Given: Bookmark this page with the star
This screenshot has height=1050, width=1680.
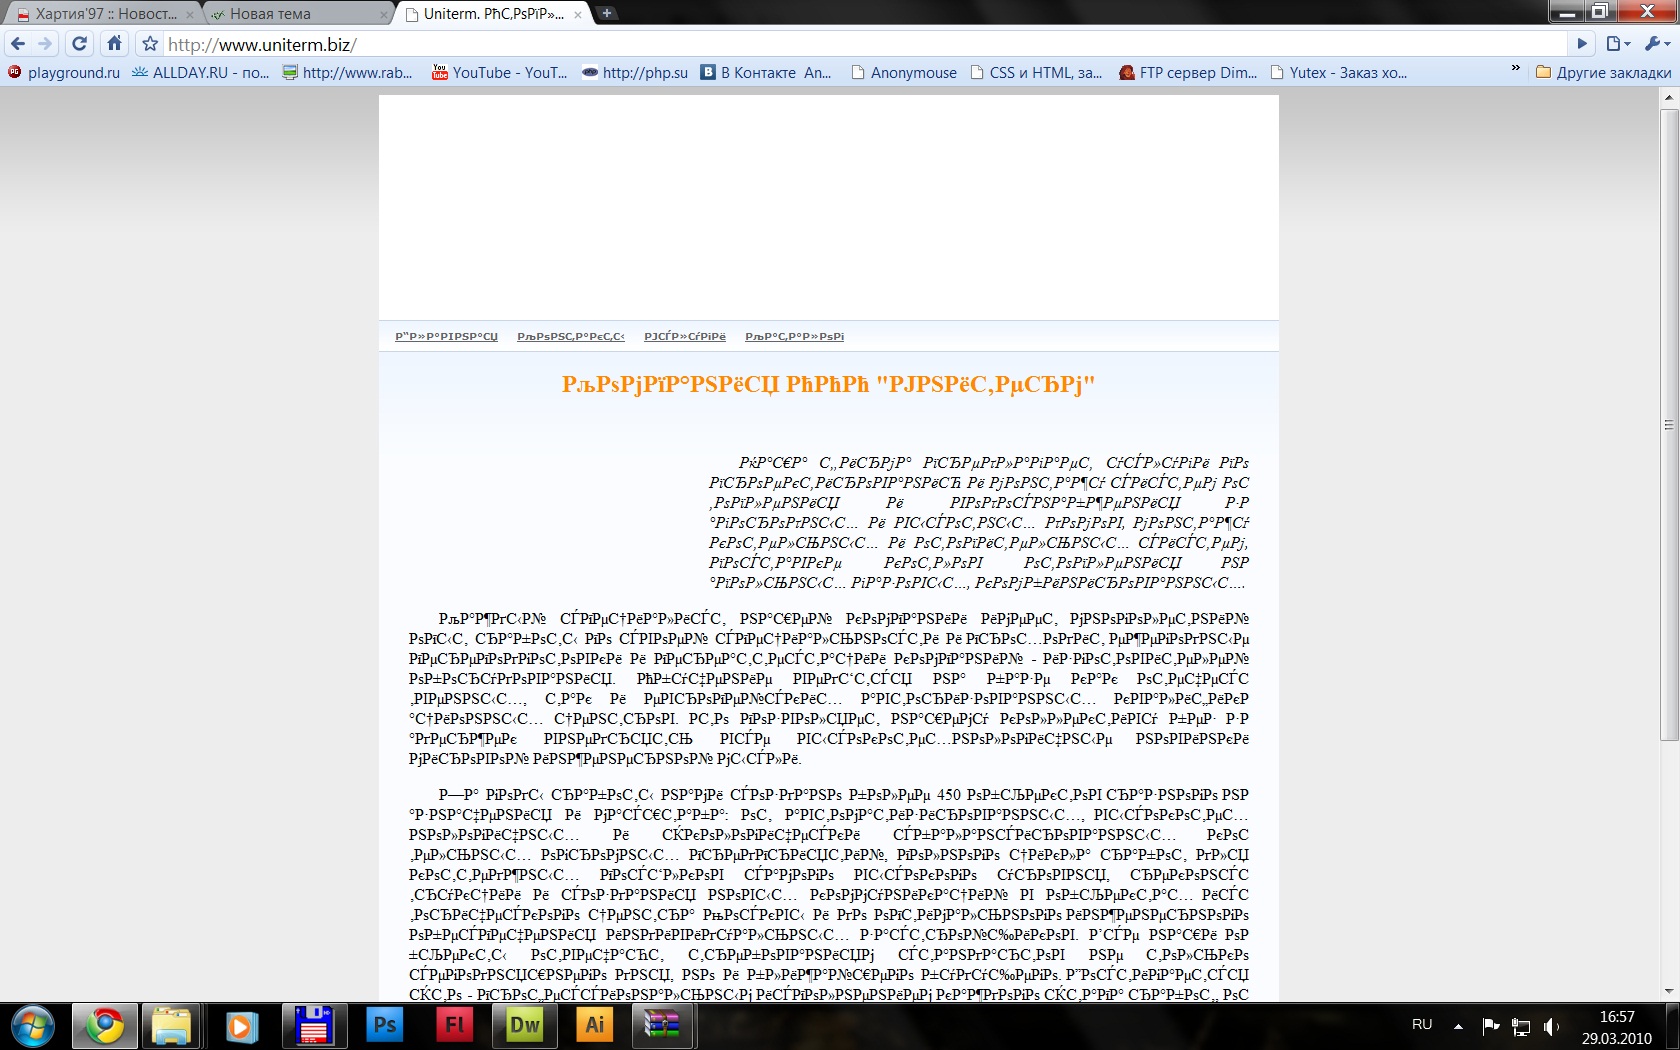Looking at the screenshot, I should 150,44.
